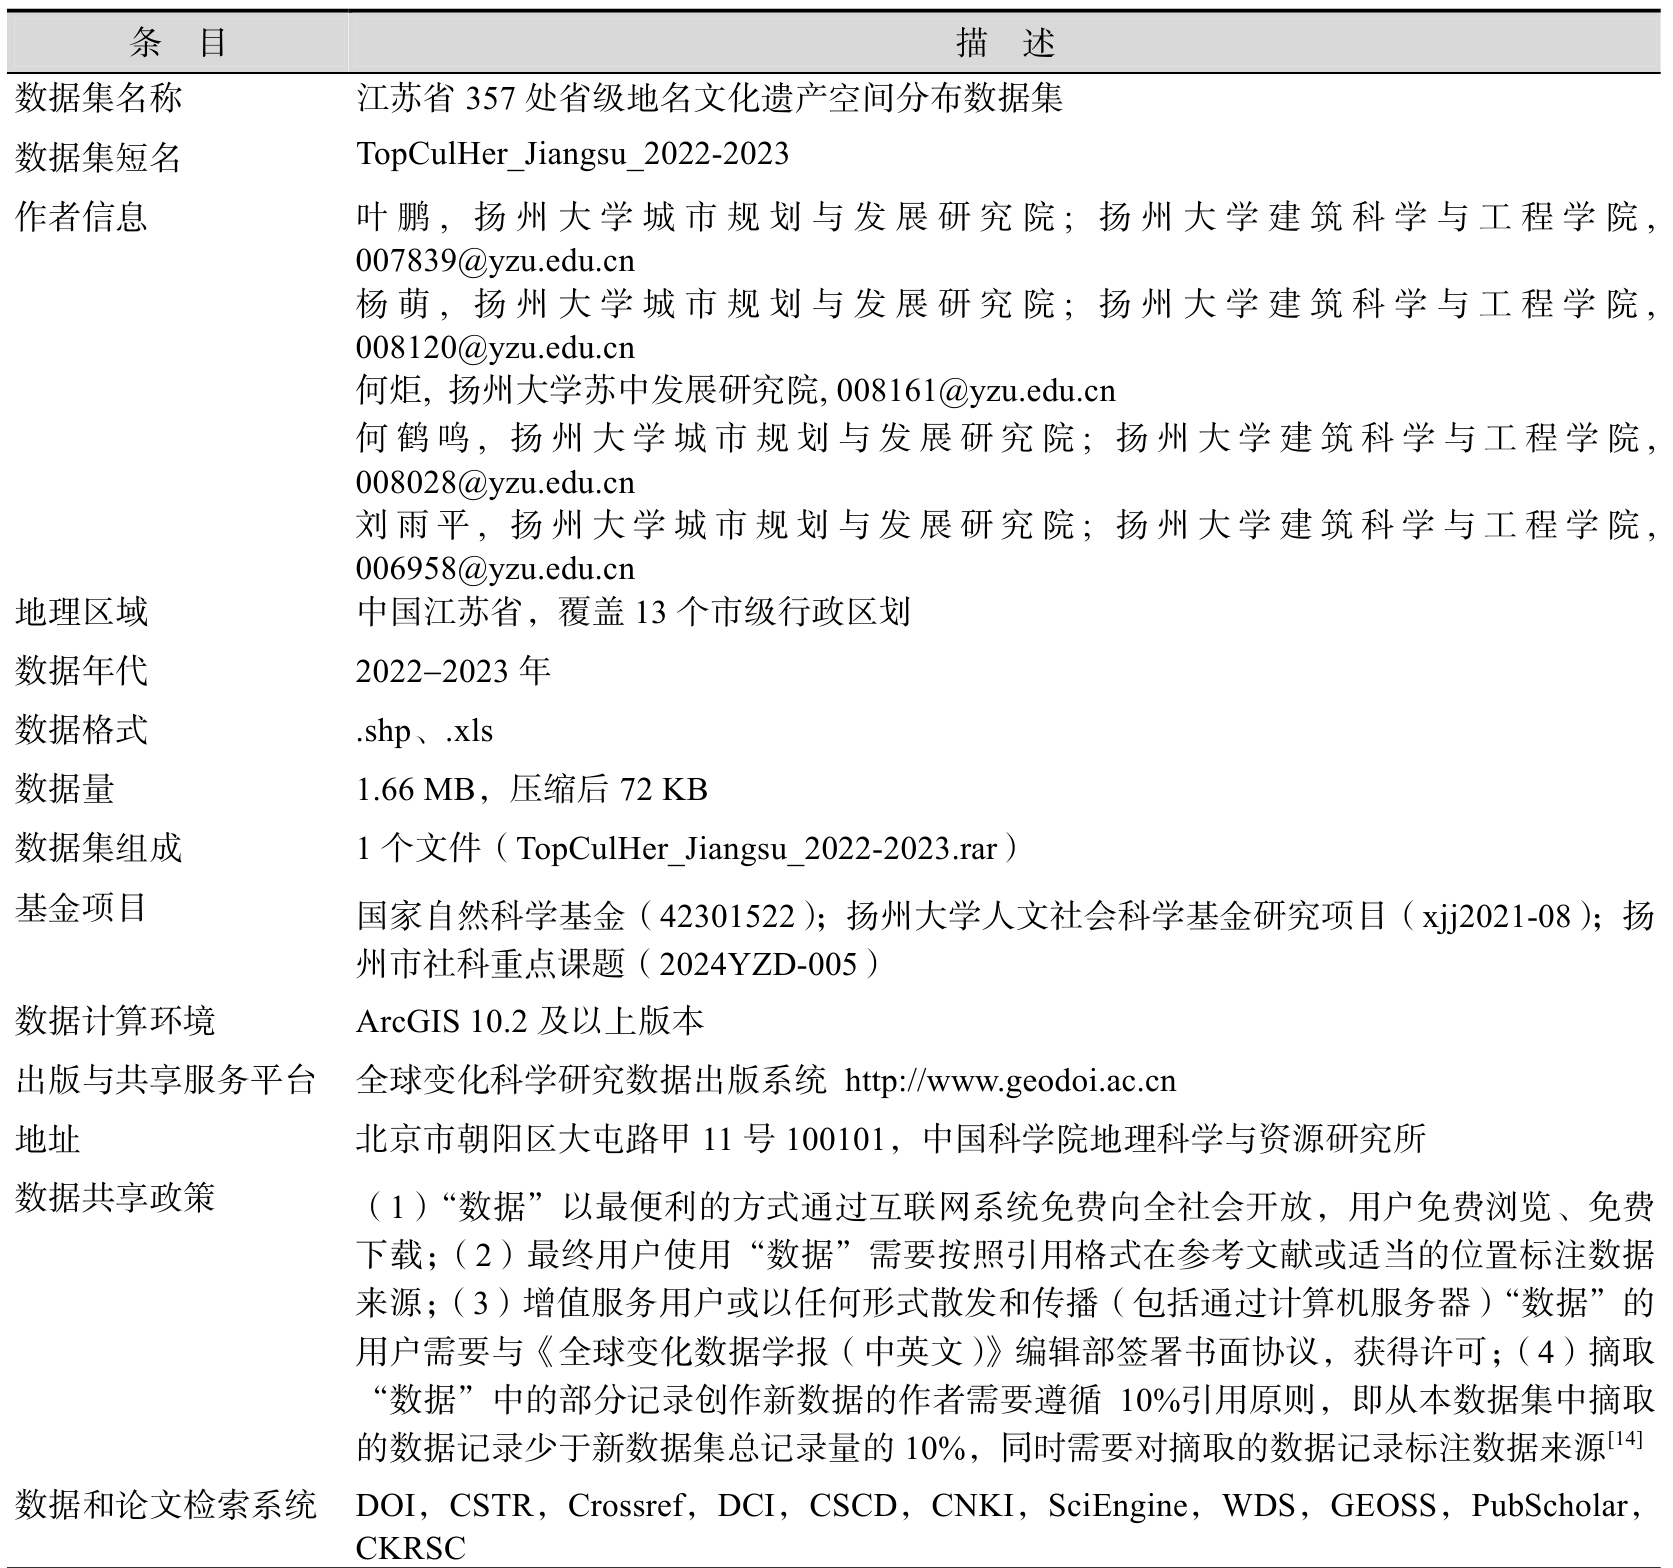The image size is (1673, 1568).
Task: Select the header cell 描述
Action: (x=1006, y=42)
